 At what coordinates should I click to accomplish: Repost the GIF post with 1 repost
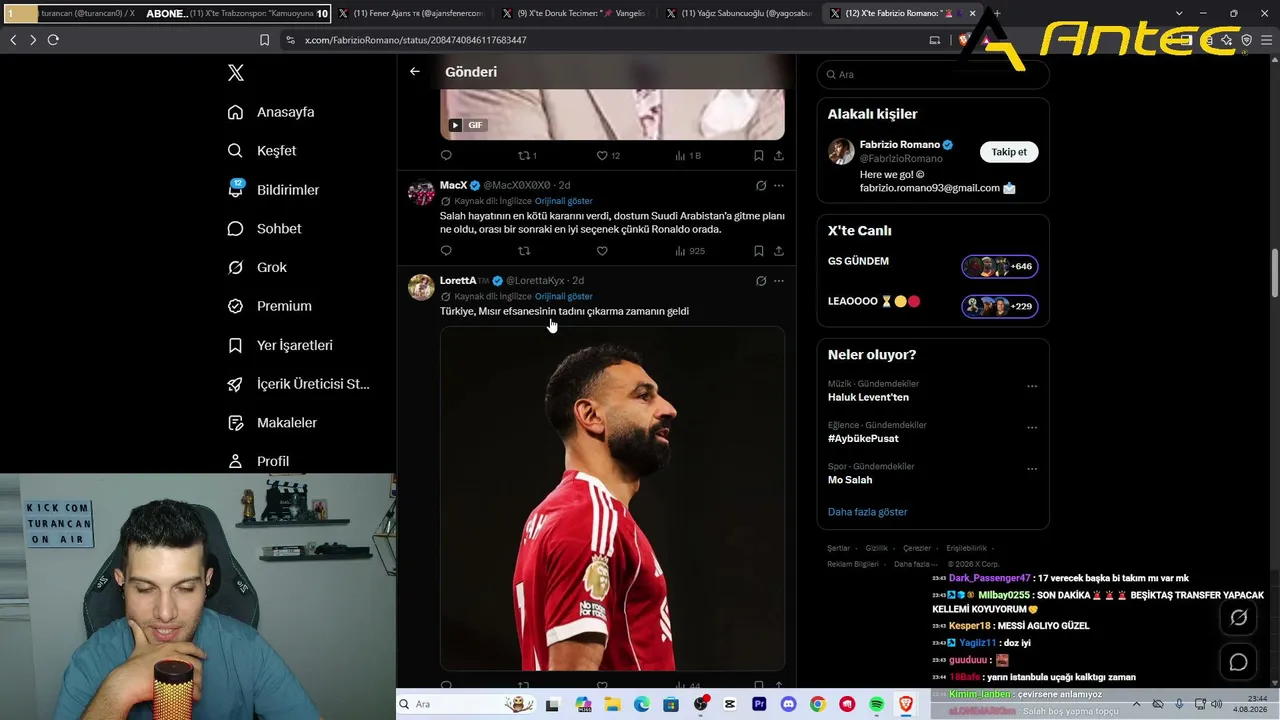[x=527, y=155]
